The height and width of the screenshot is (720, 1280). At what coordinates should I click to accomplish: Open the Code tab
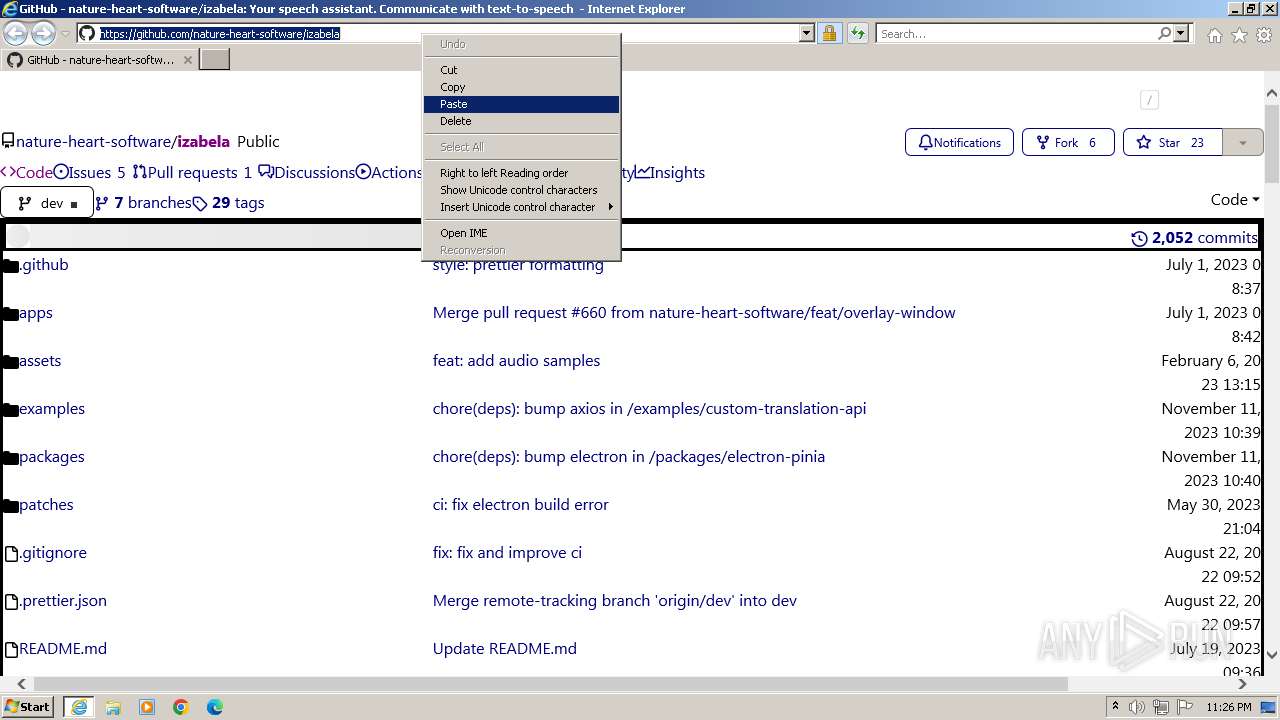pyautogui.click(x=27, y=172)
